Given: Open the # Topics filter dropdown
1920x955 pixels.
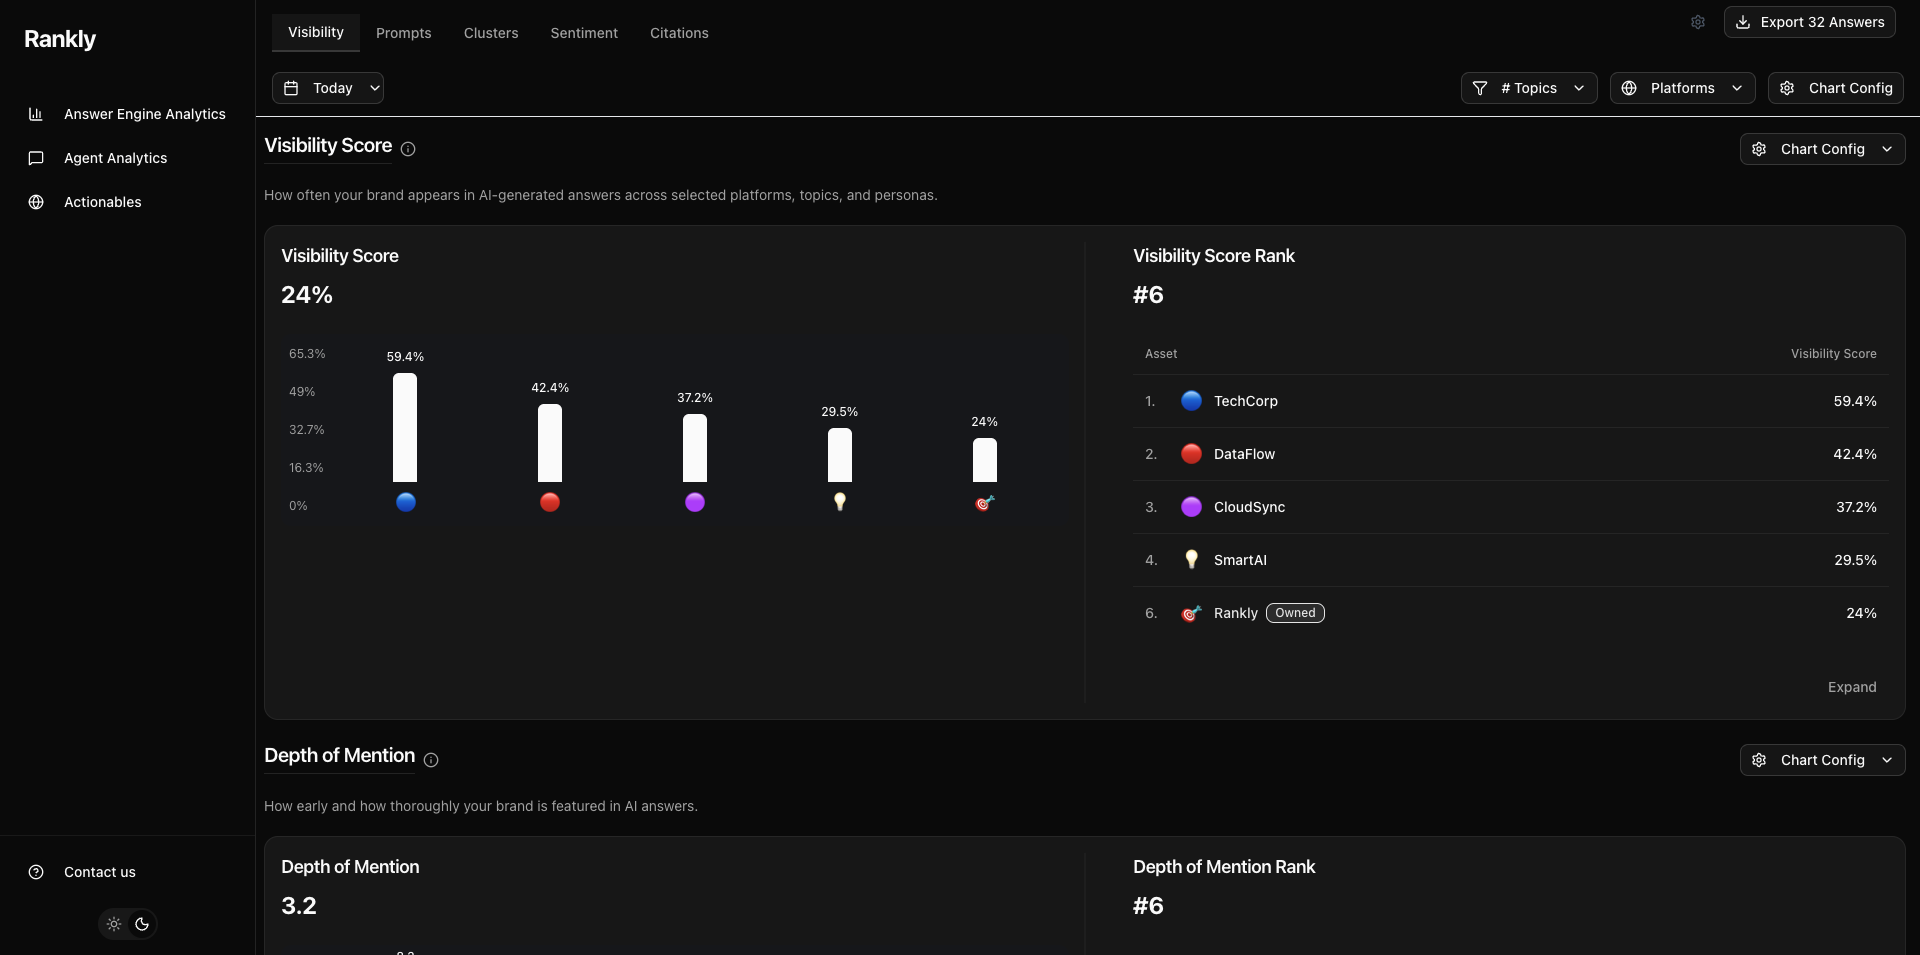Looking at the screenshot, I should click(x=1528, y=88).
